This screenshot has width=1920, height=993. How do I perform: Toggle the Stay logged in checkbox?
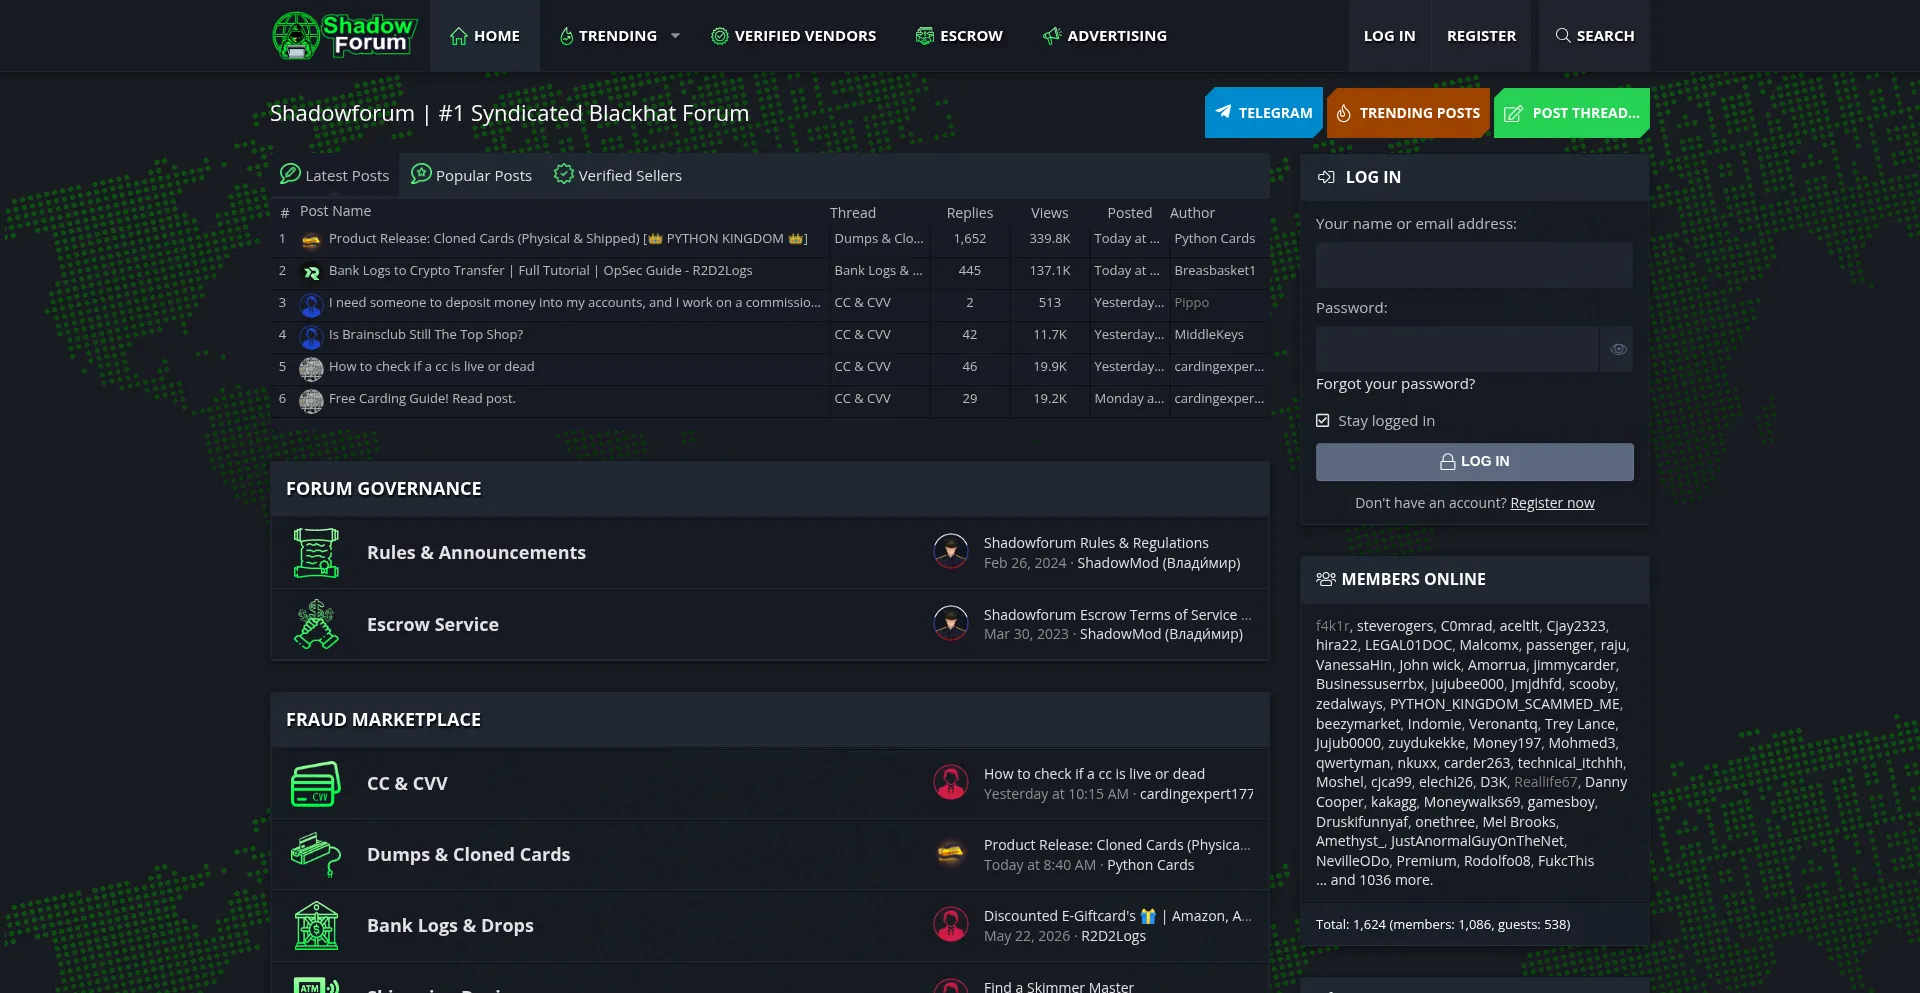click(x=1323, y=421)
